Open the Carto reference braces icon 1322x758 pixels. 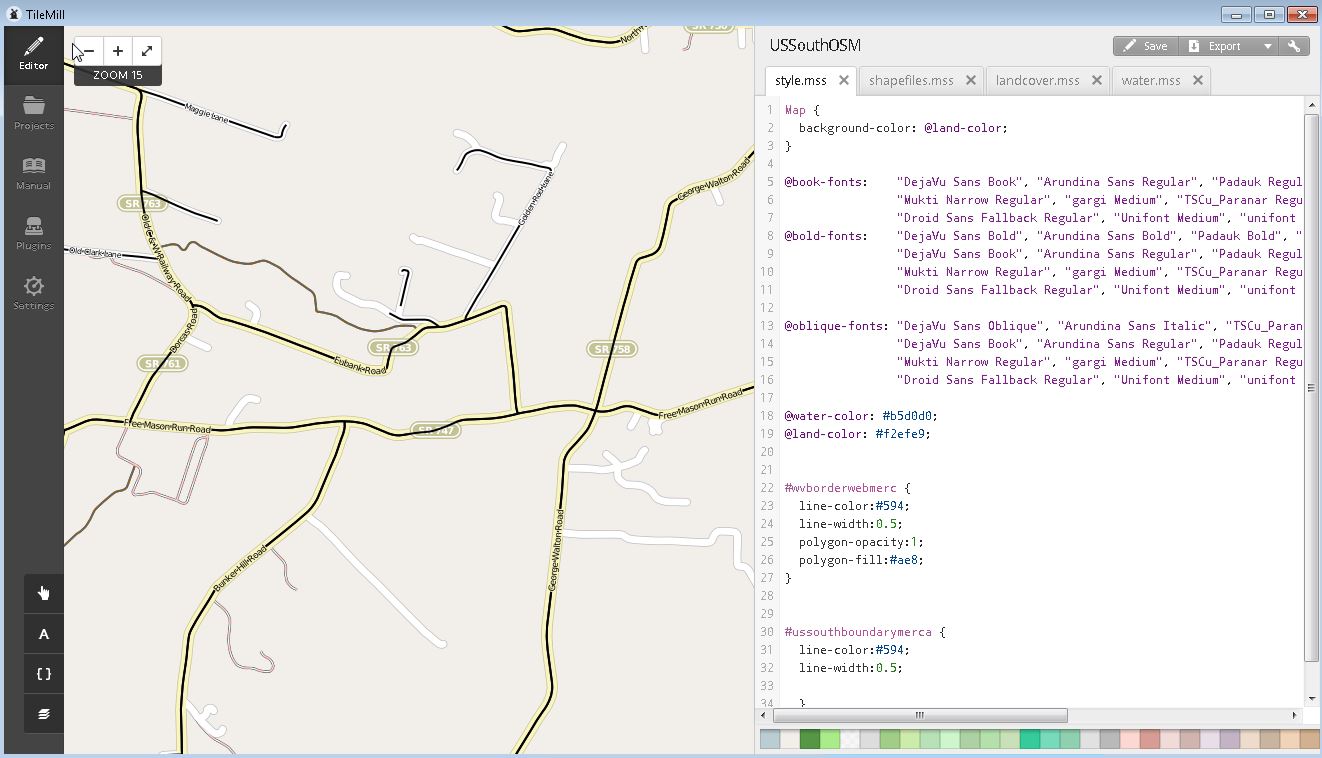point(44,674)
